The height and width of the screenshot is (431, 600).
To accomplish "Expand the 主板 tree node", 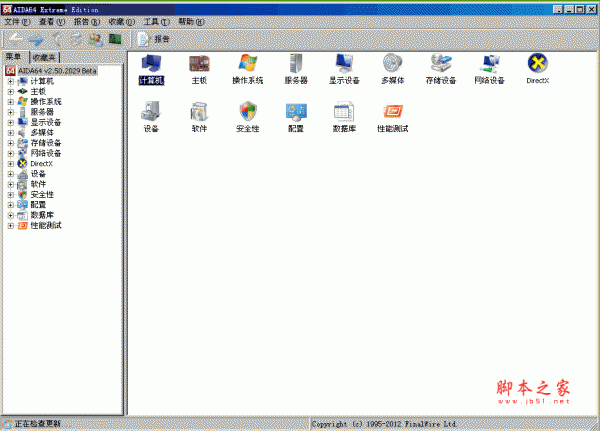I will coord(11,92).
